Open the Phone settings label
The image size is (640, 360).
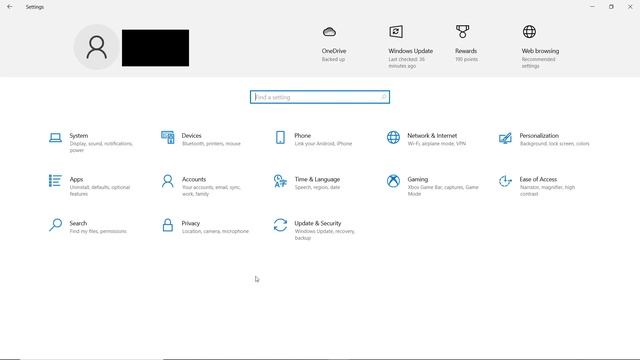click(x=303, y=136)
